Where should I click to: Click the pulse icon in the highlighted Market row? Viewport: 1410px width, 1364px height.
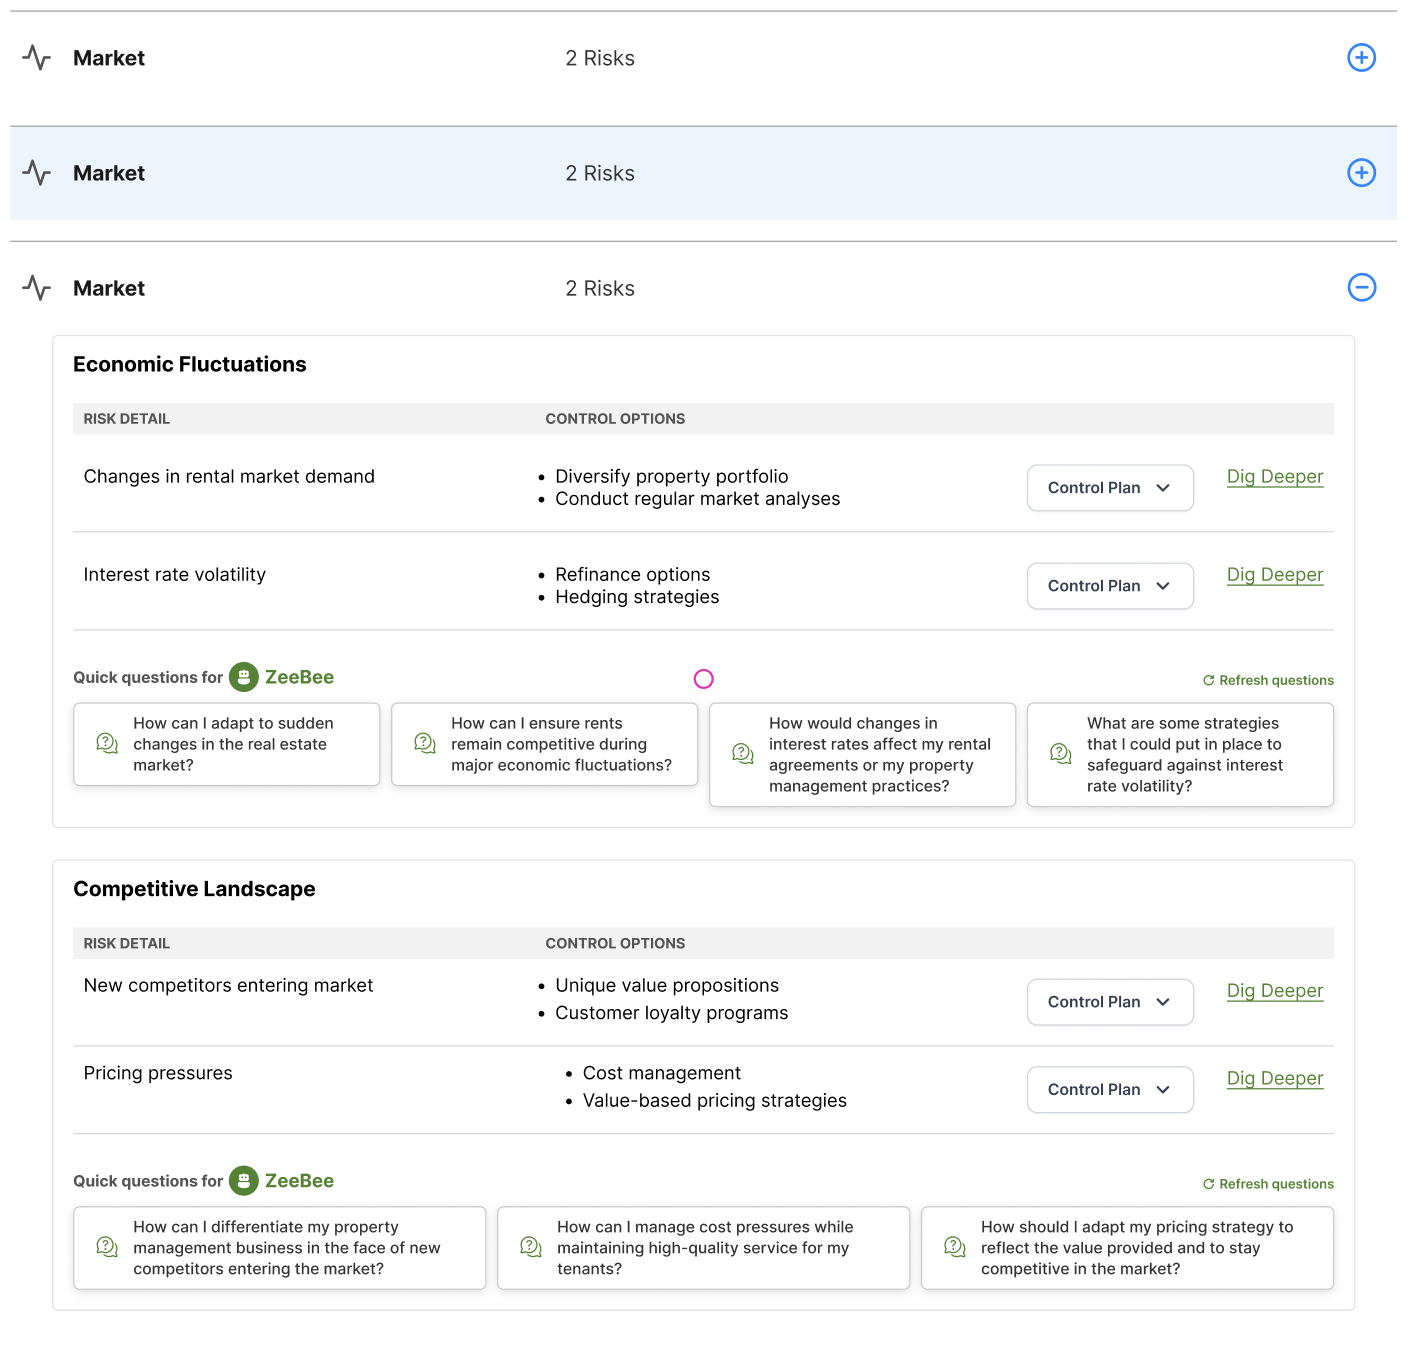tap(37, 173)
